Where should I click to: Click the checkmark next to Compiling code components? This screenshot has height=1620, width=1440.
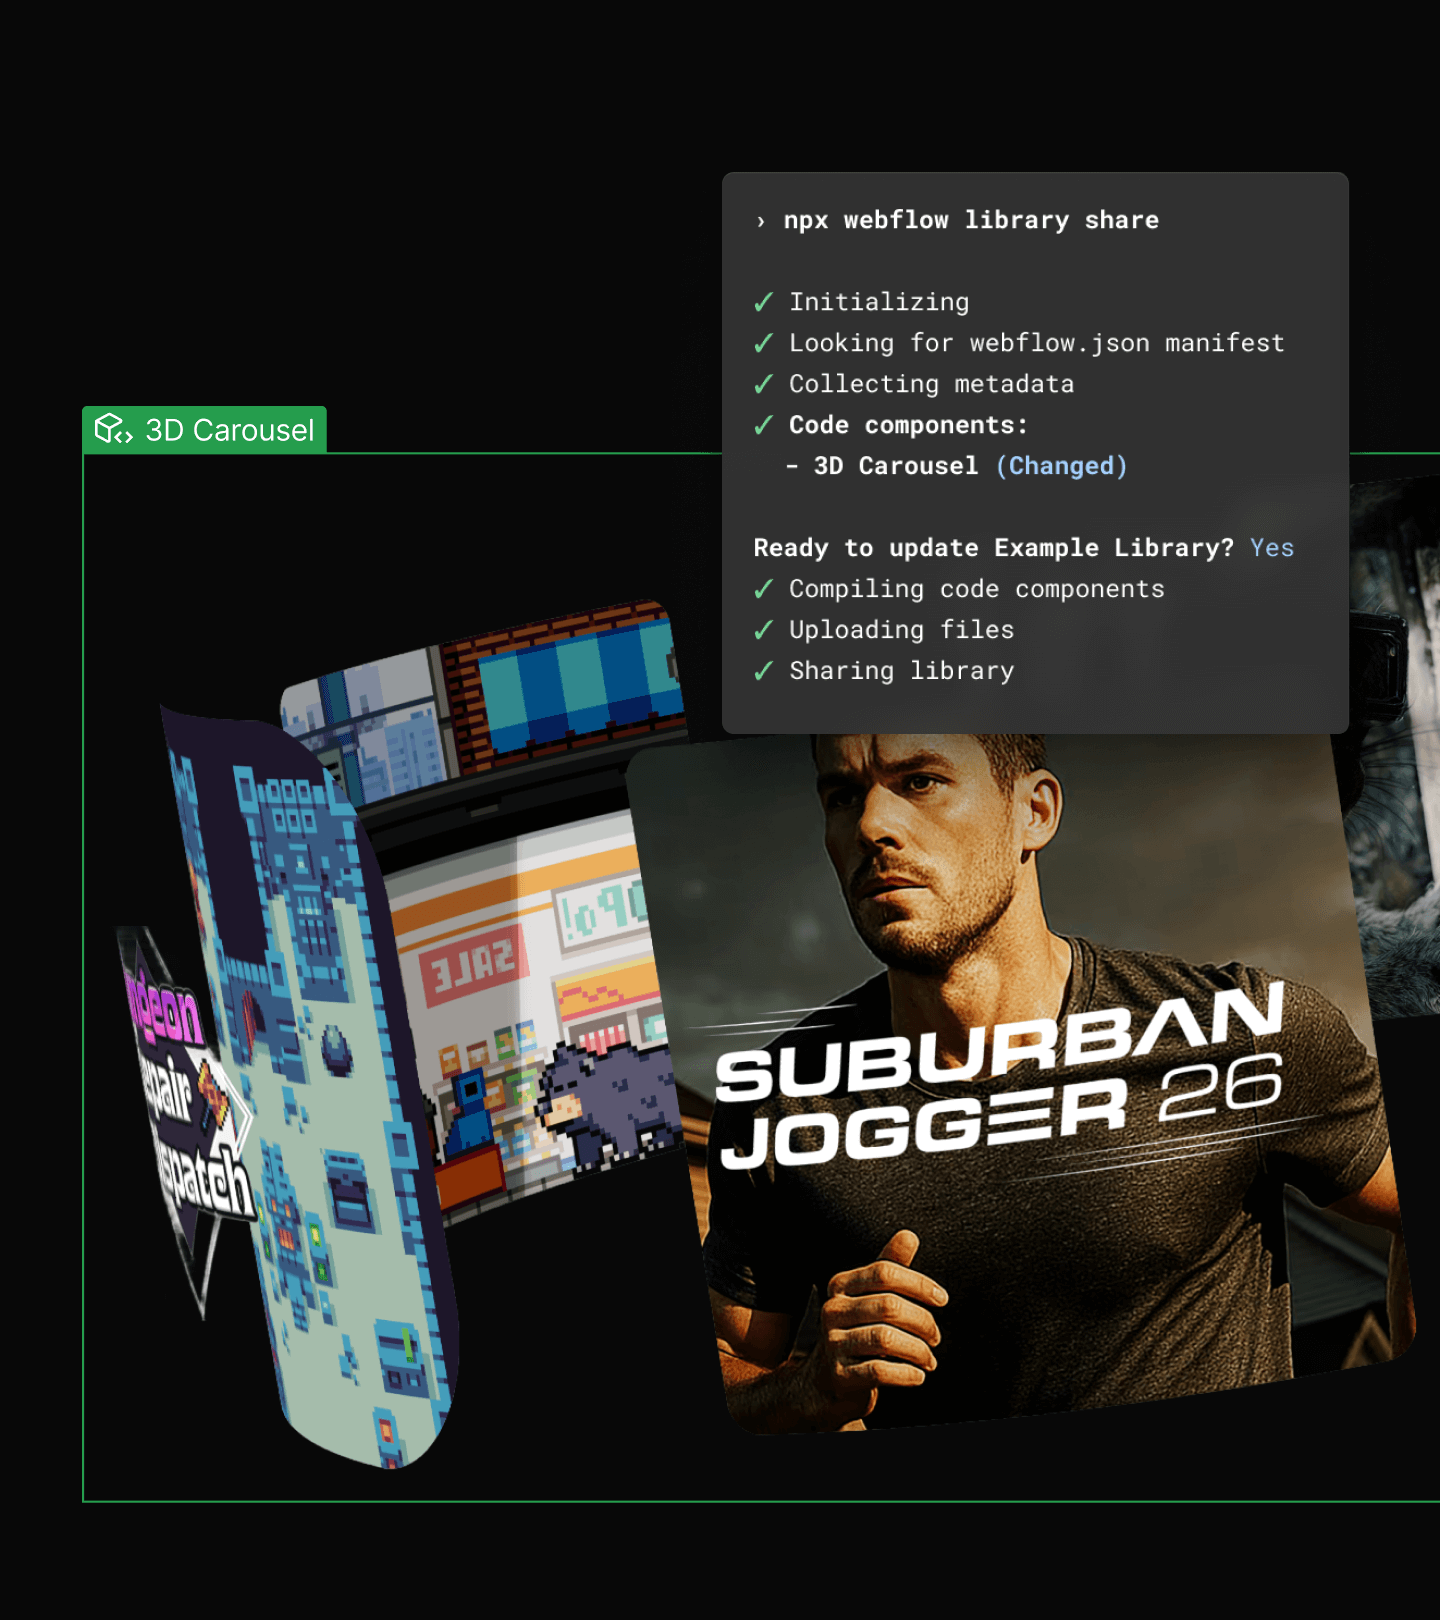[x=764, y=590]
